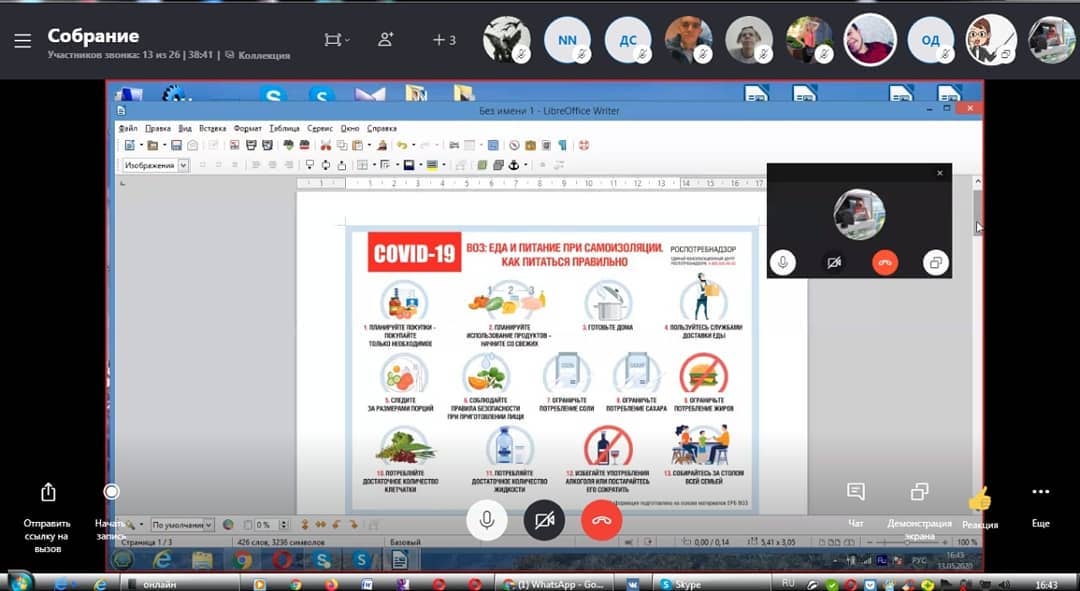
Task: Turn on video in main call bar
Action: pyautogui.click(x=544, y=519)
